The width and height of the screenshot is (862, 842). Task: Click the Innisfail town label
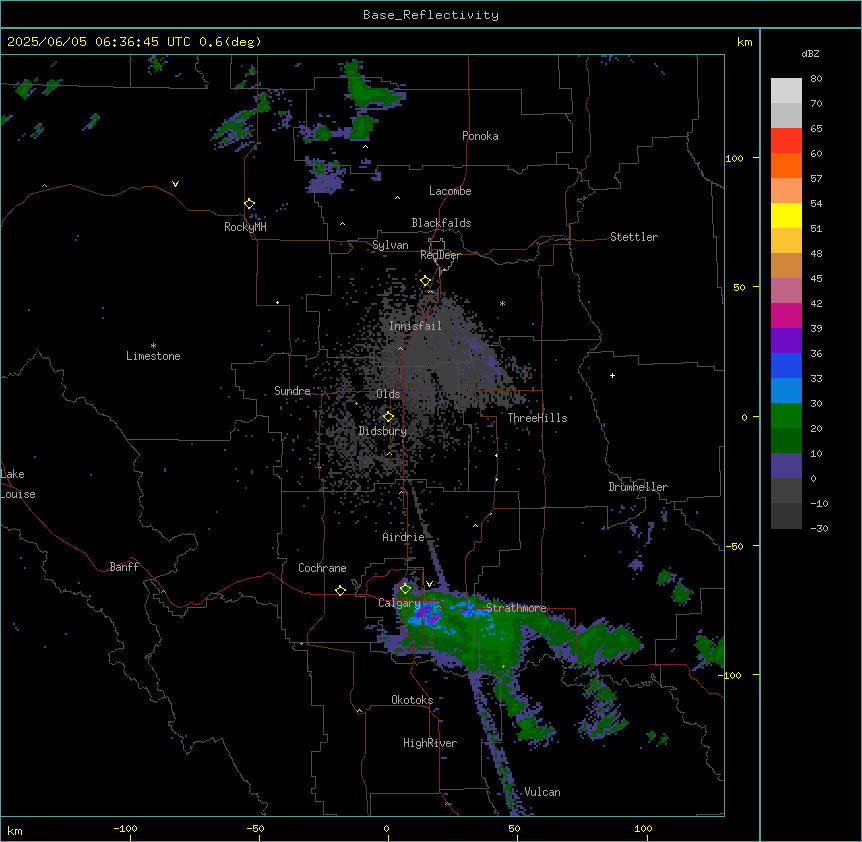coord(415,326)
